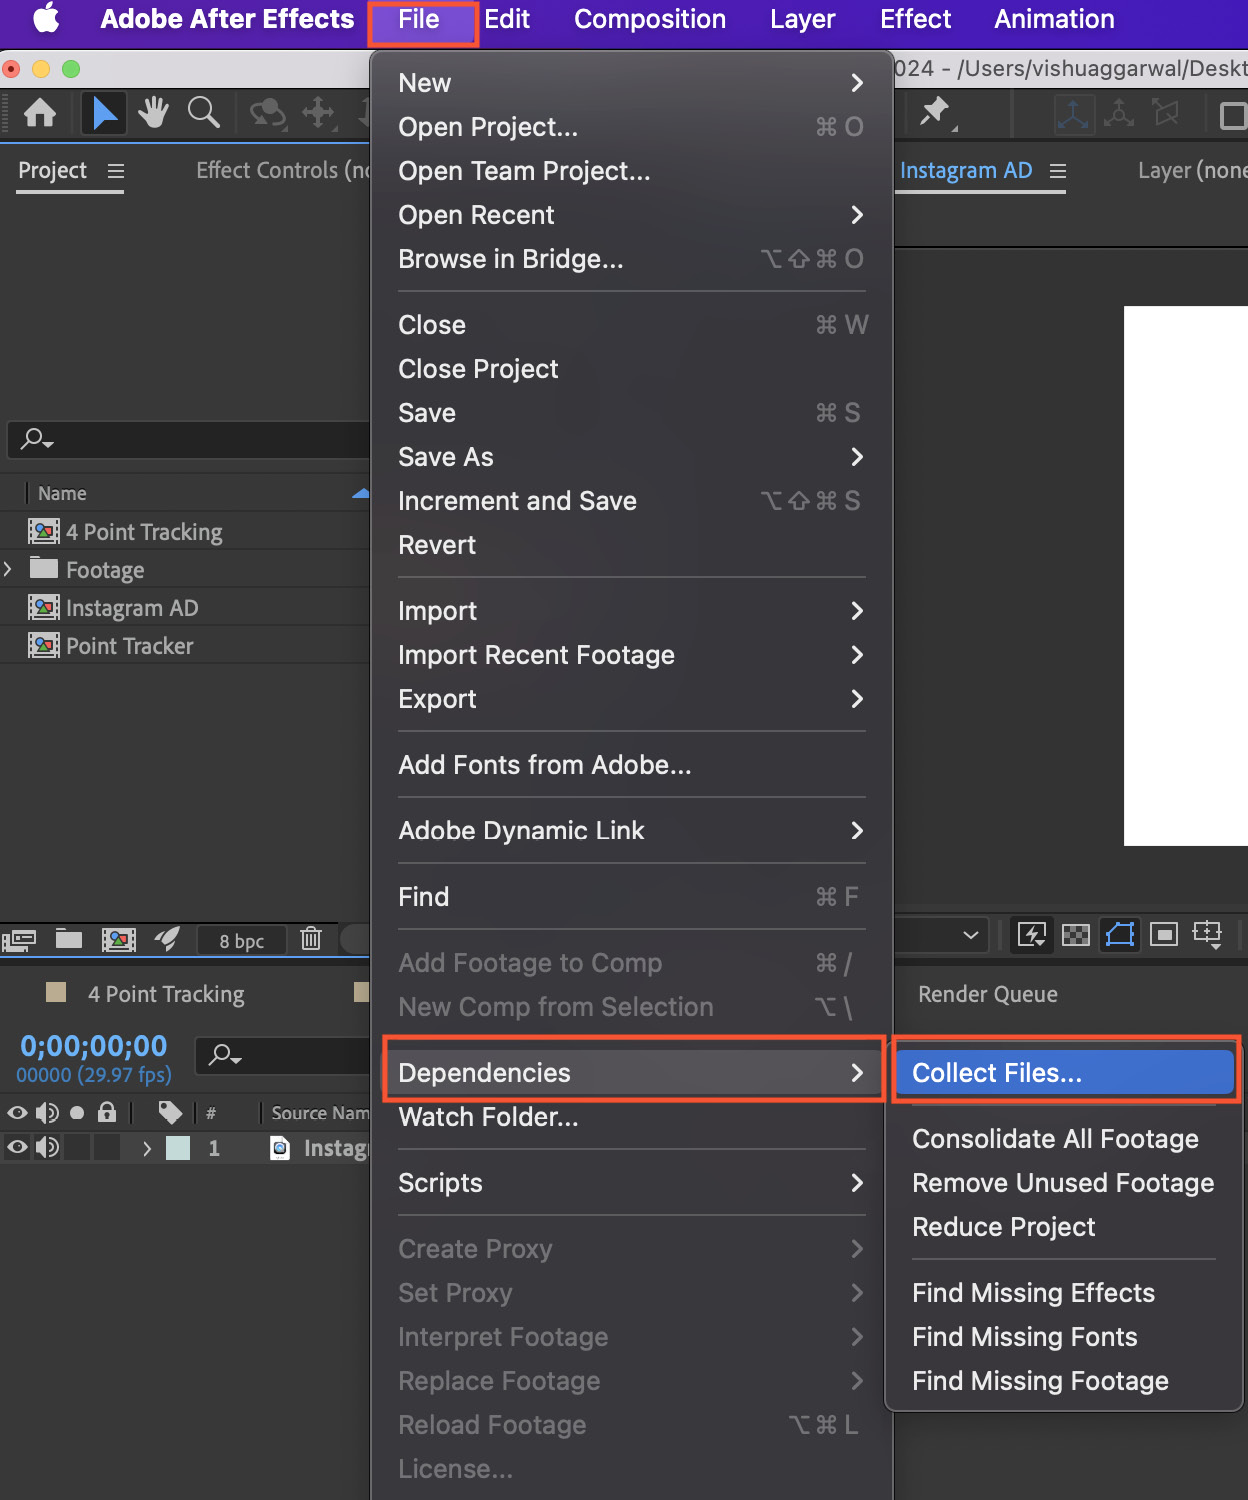Toggle mask and shape path visibility
Image resolution: width=1248 pixels, height=1500 pixels.
1120,935
